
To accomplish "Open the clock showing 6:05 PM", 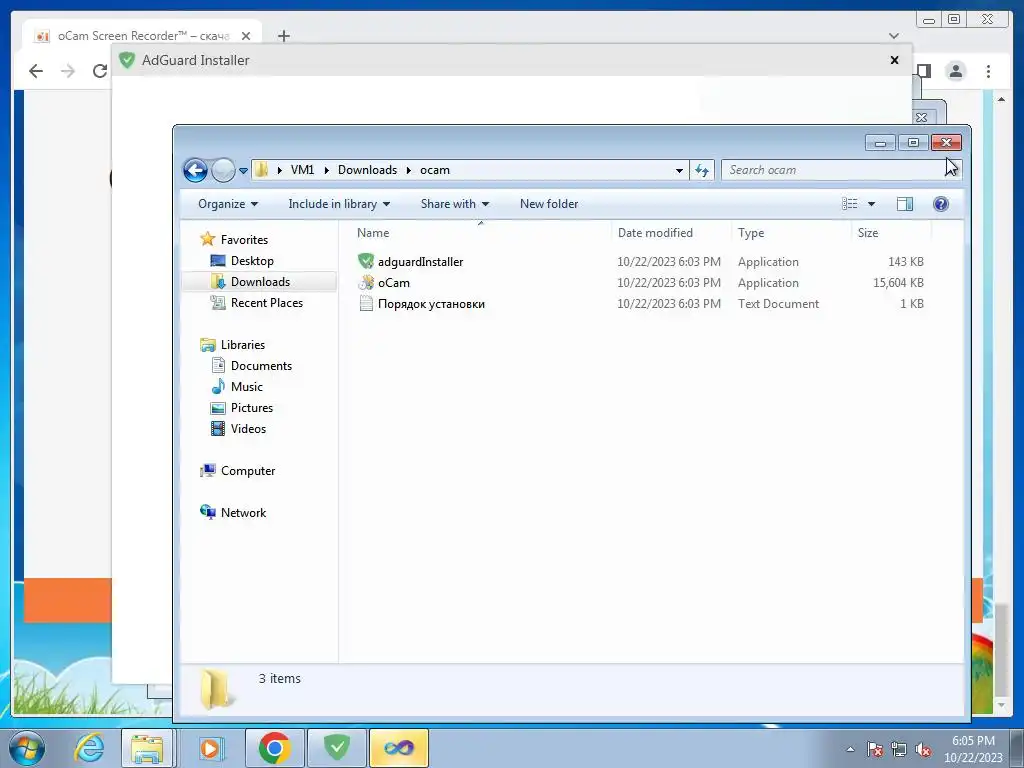I will 973,749.
